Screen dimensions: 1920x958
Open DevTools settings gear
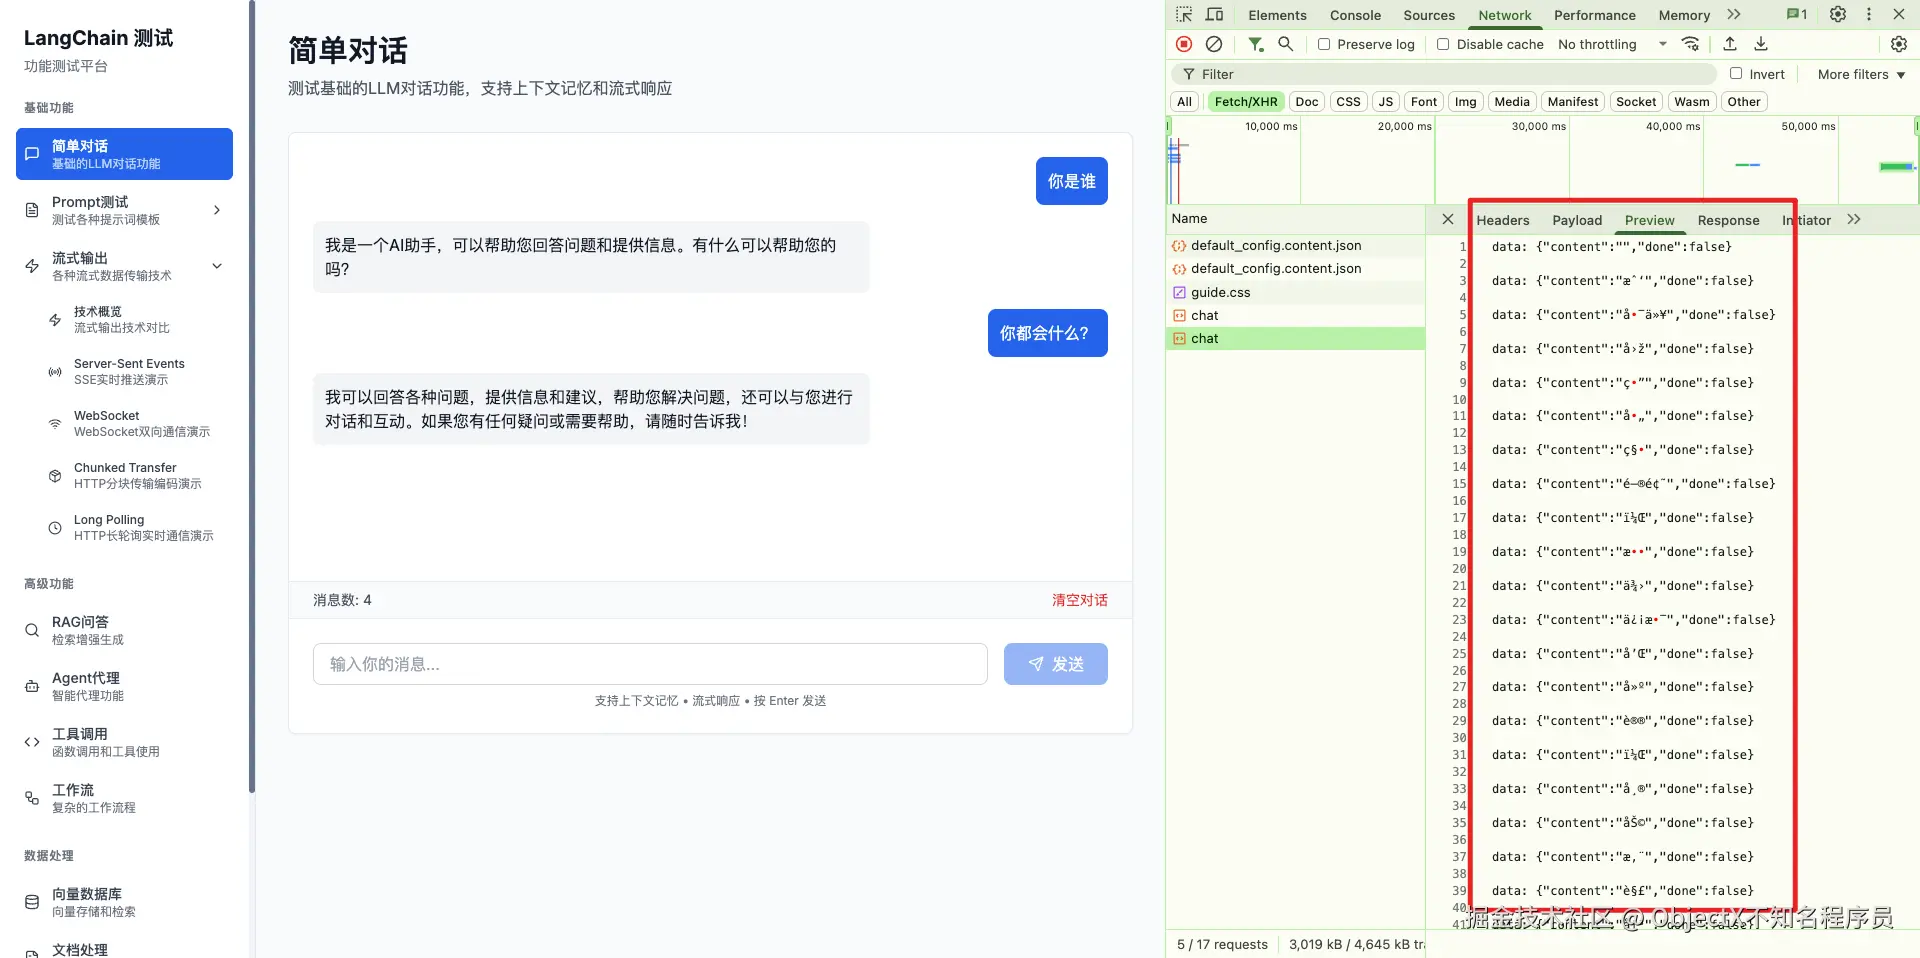pos(1838,14)
